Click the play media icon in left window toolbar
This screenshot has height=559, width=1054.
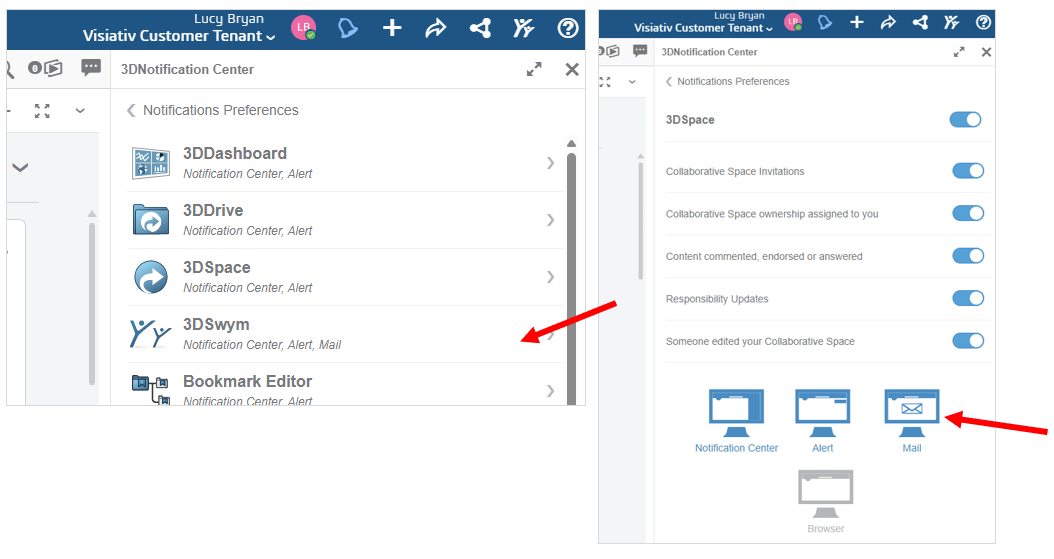53,68
